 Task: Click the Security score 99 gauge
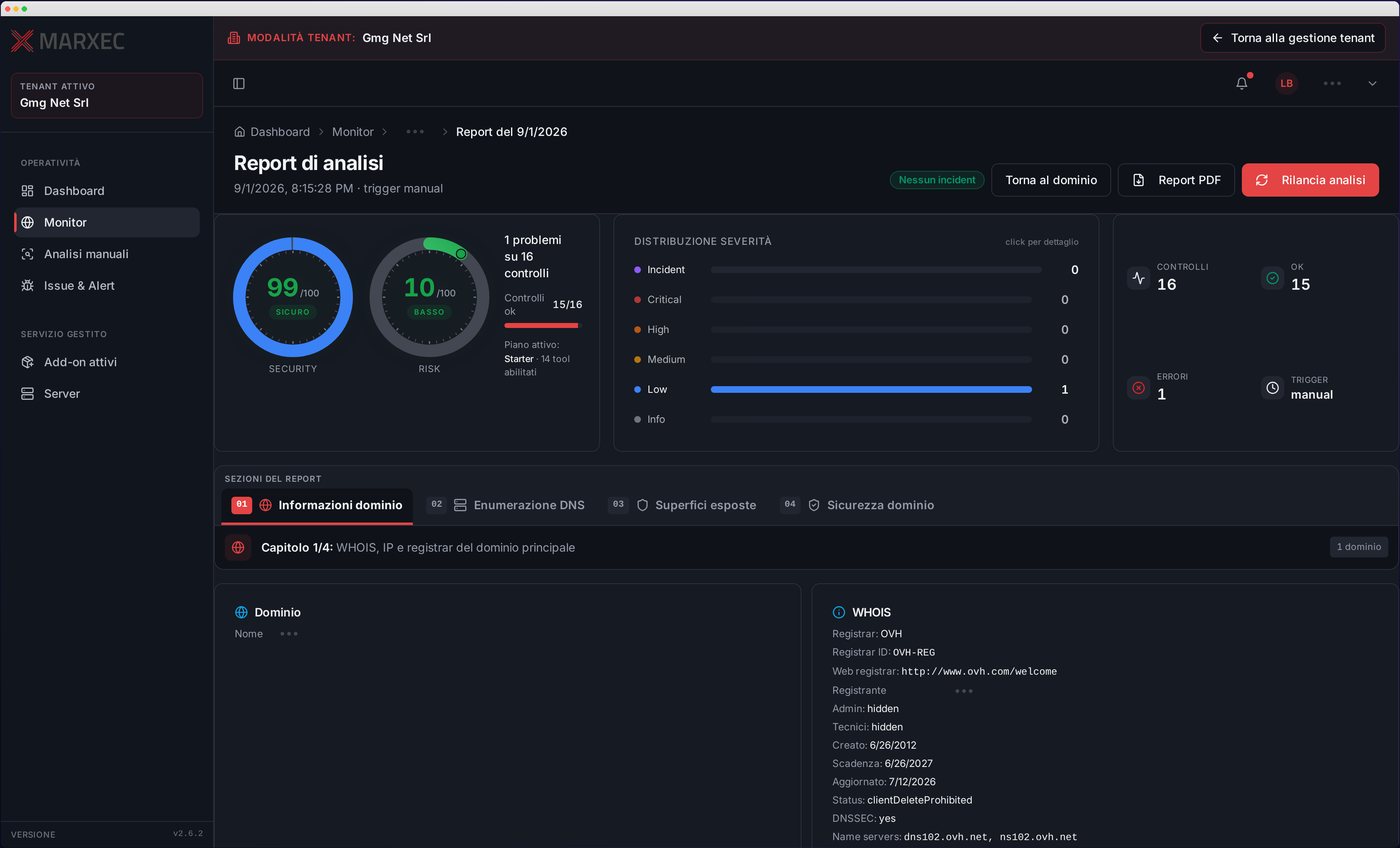point(293,297)
